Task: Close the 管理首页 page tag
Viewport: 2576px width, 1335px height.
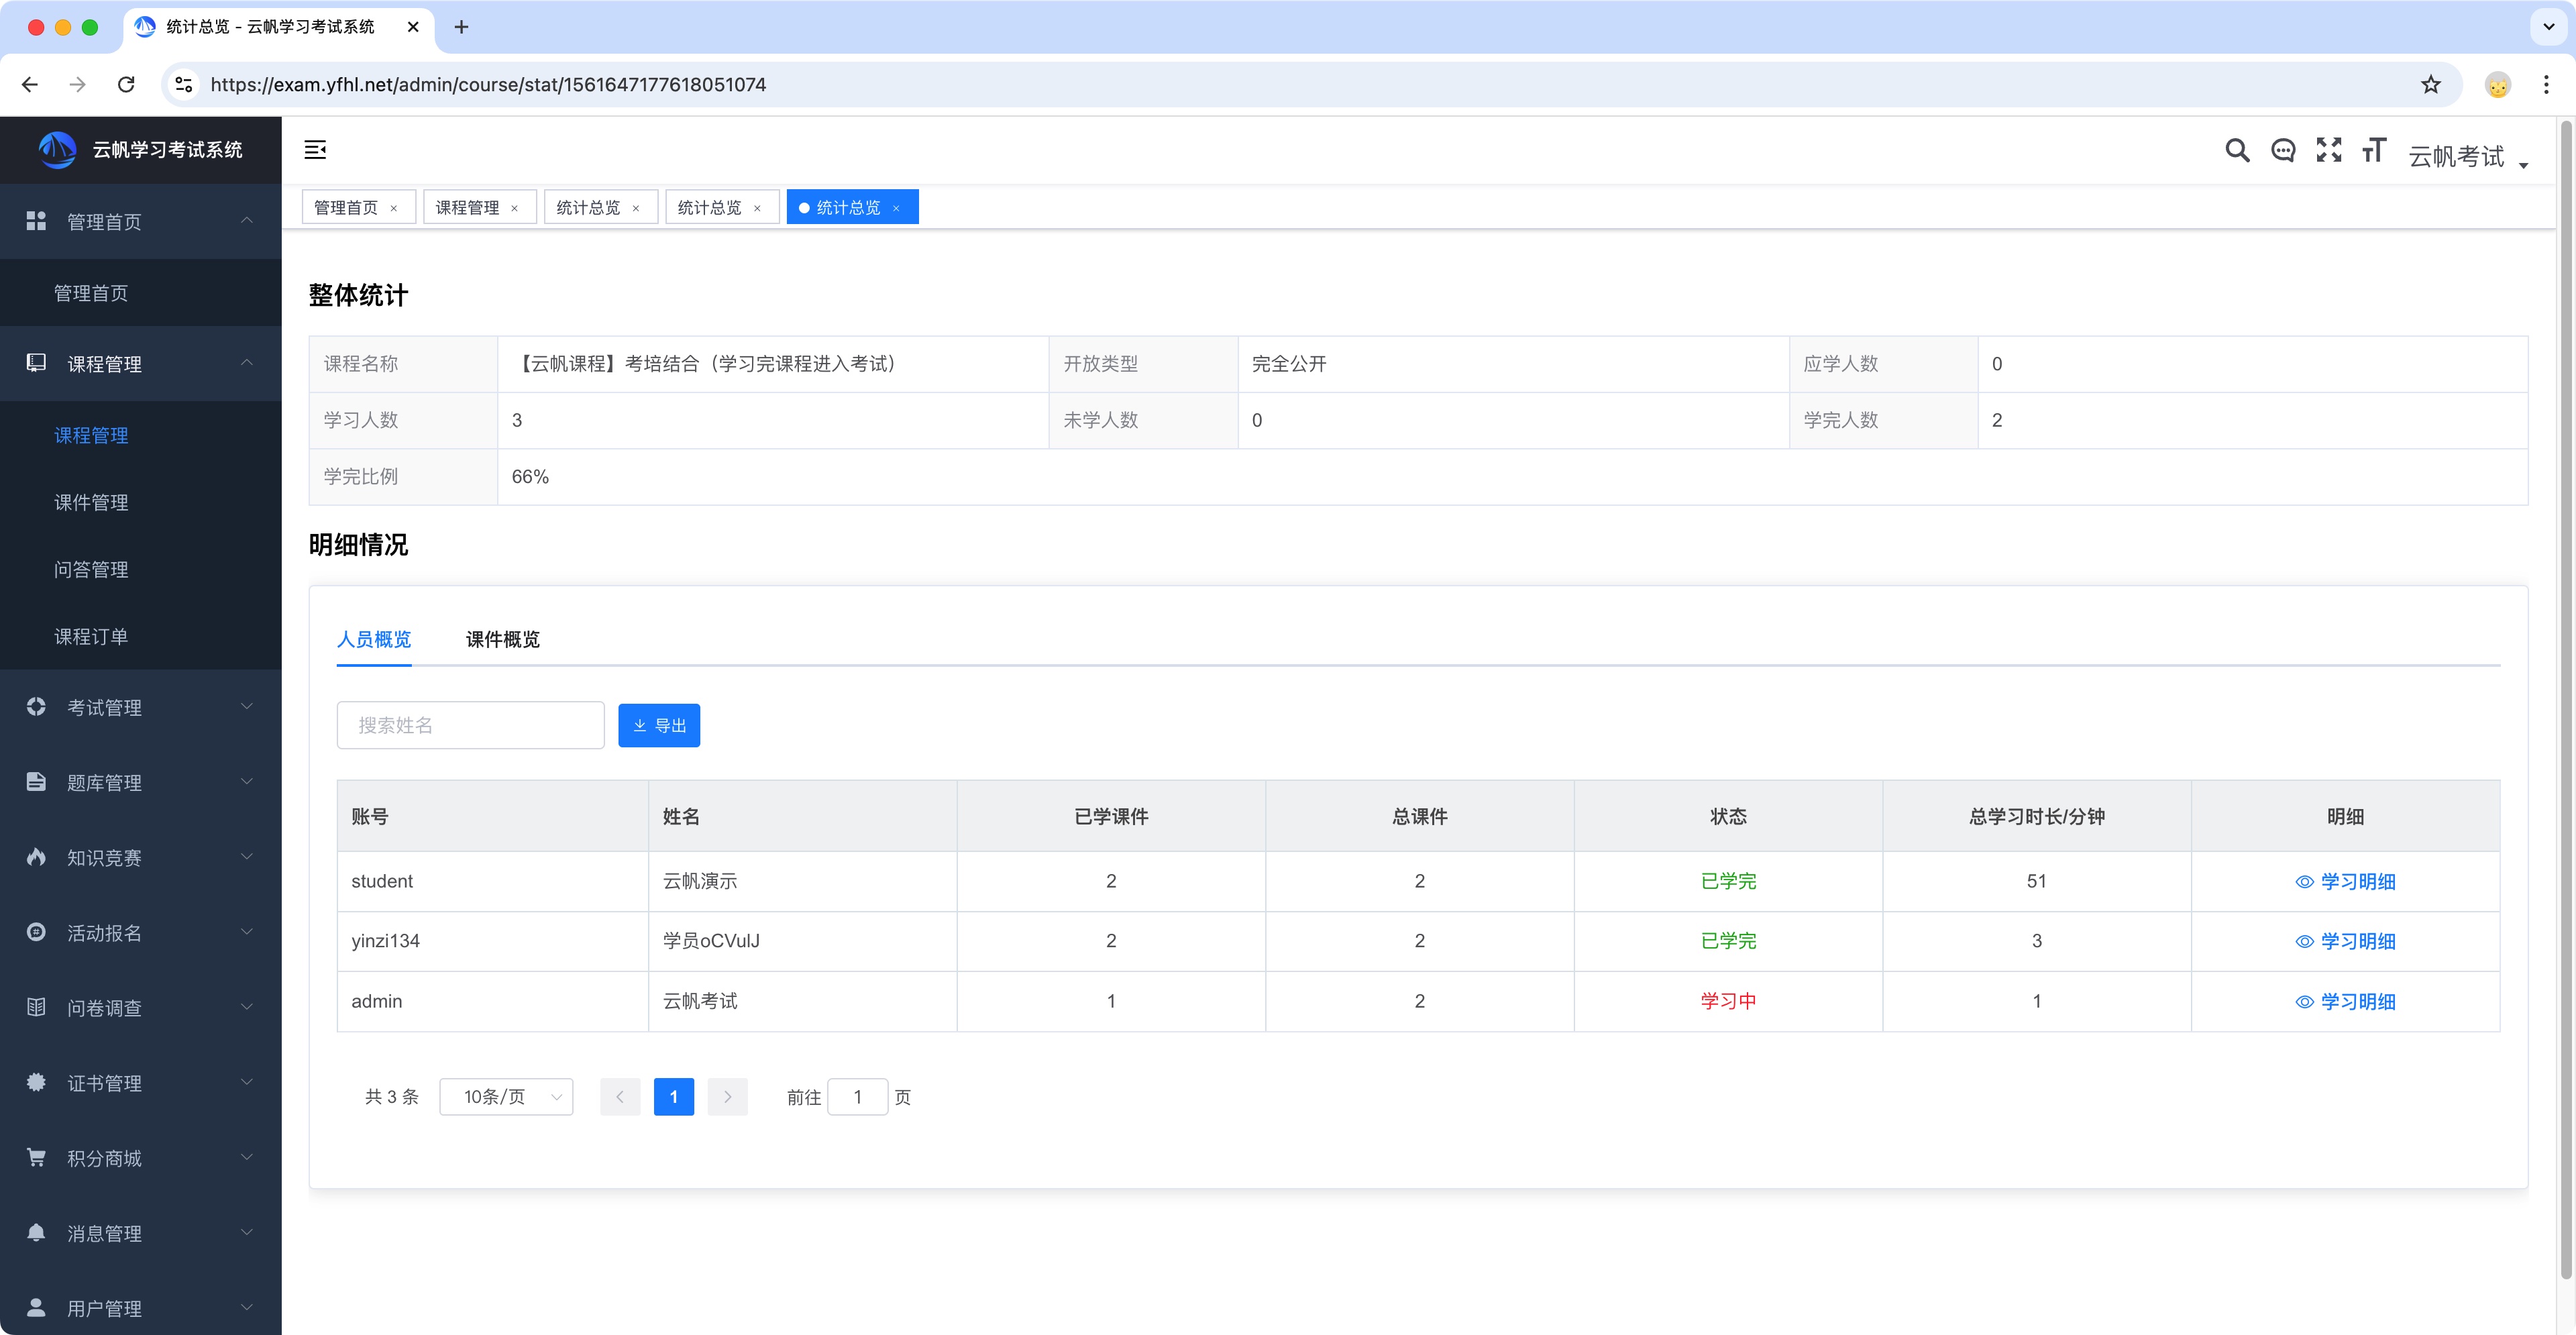Action: click(394, 208)
